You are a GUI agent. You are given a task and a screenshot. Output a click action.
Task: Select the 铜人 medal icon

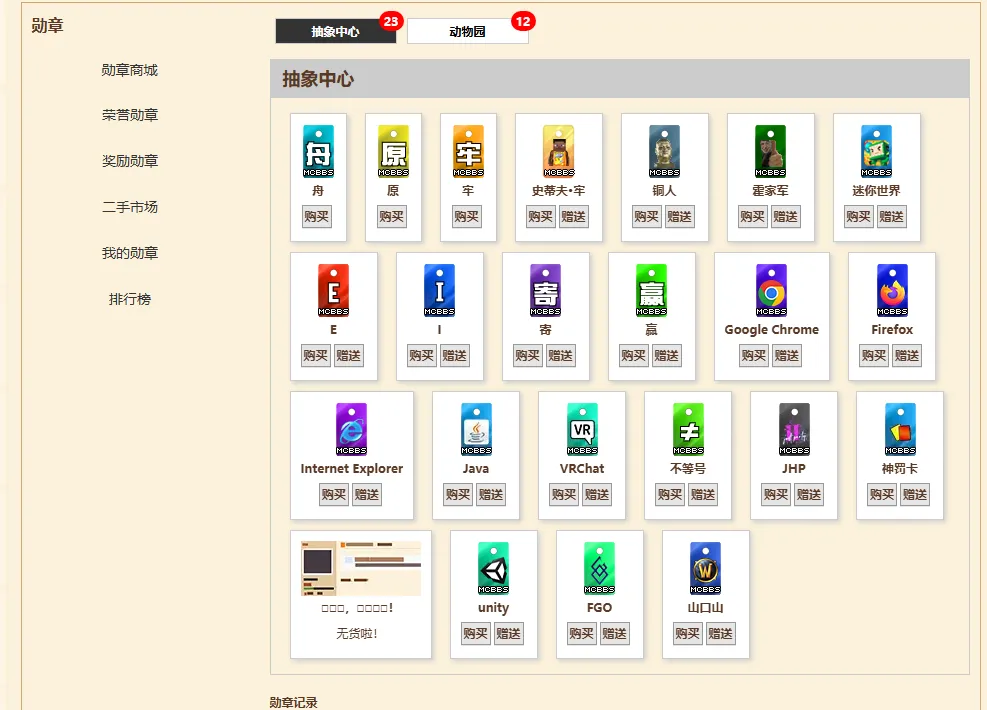(x=665, y=151)
